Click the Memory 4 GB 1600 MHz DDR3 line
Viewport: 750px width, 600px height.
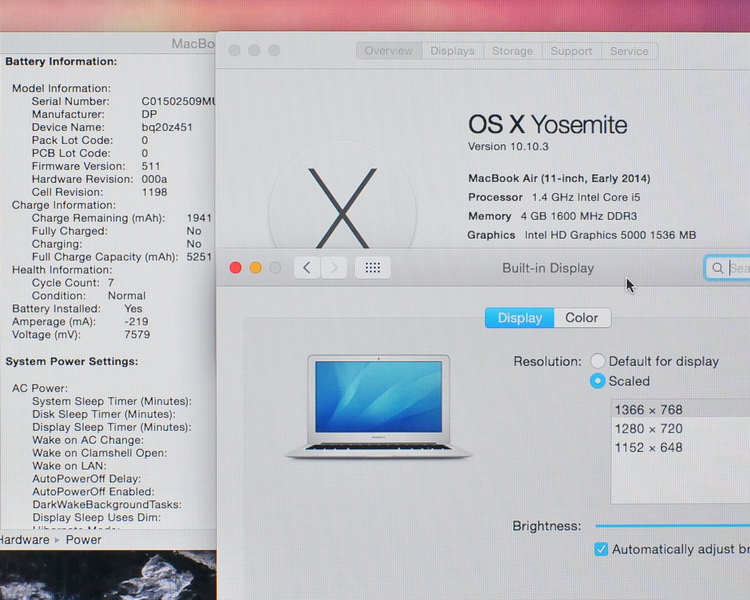click(x=552, y=216)
